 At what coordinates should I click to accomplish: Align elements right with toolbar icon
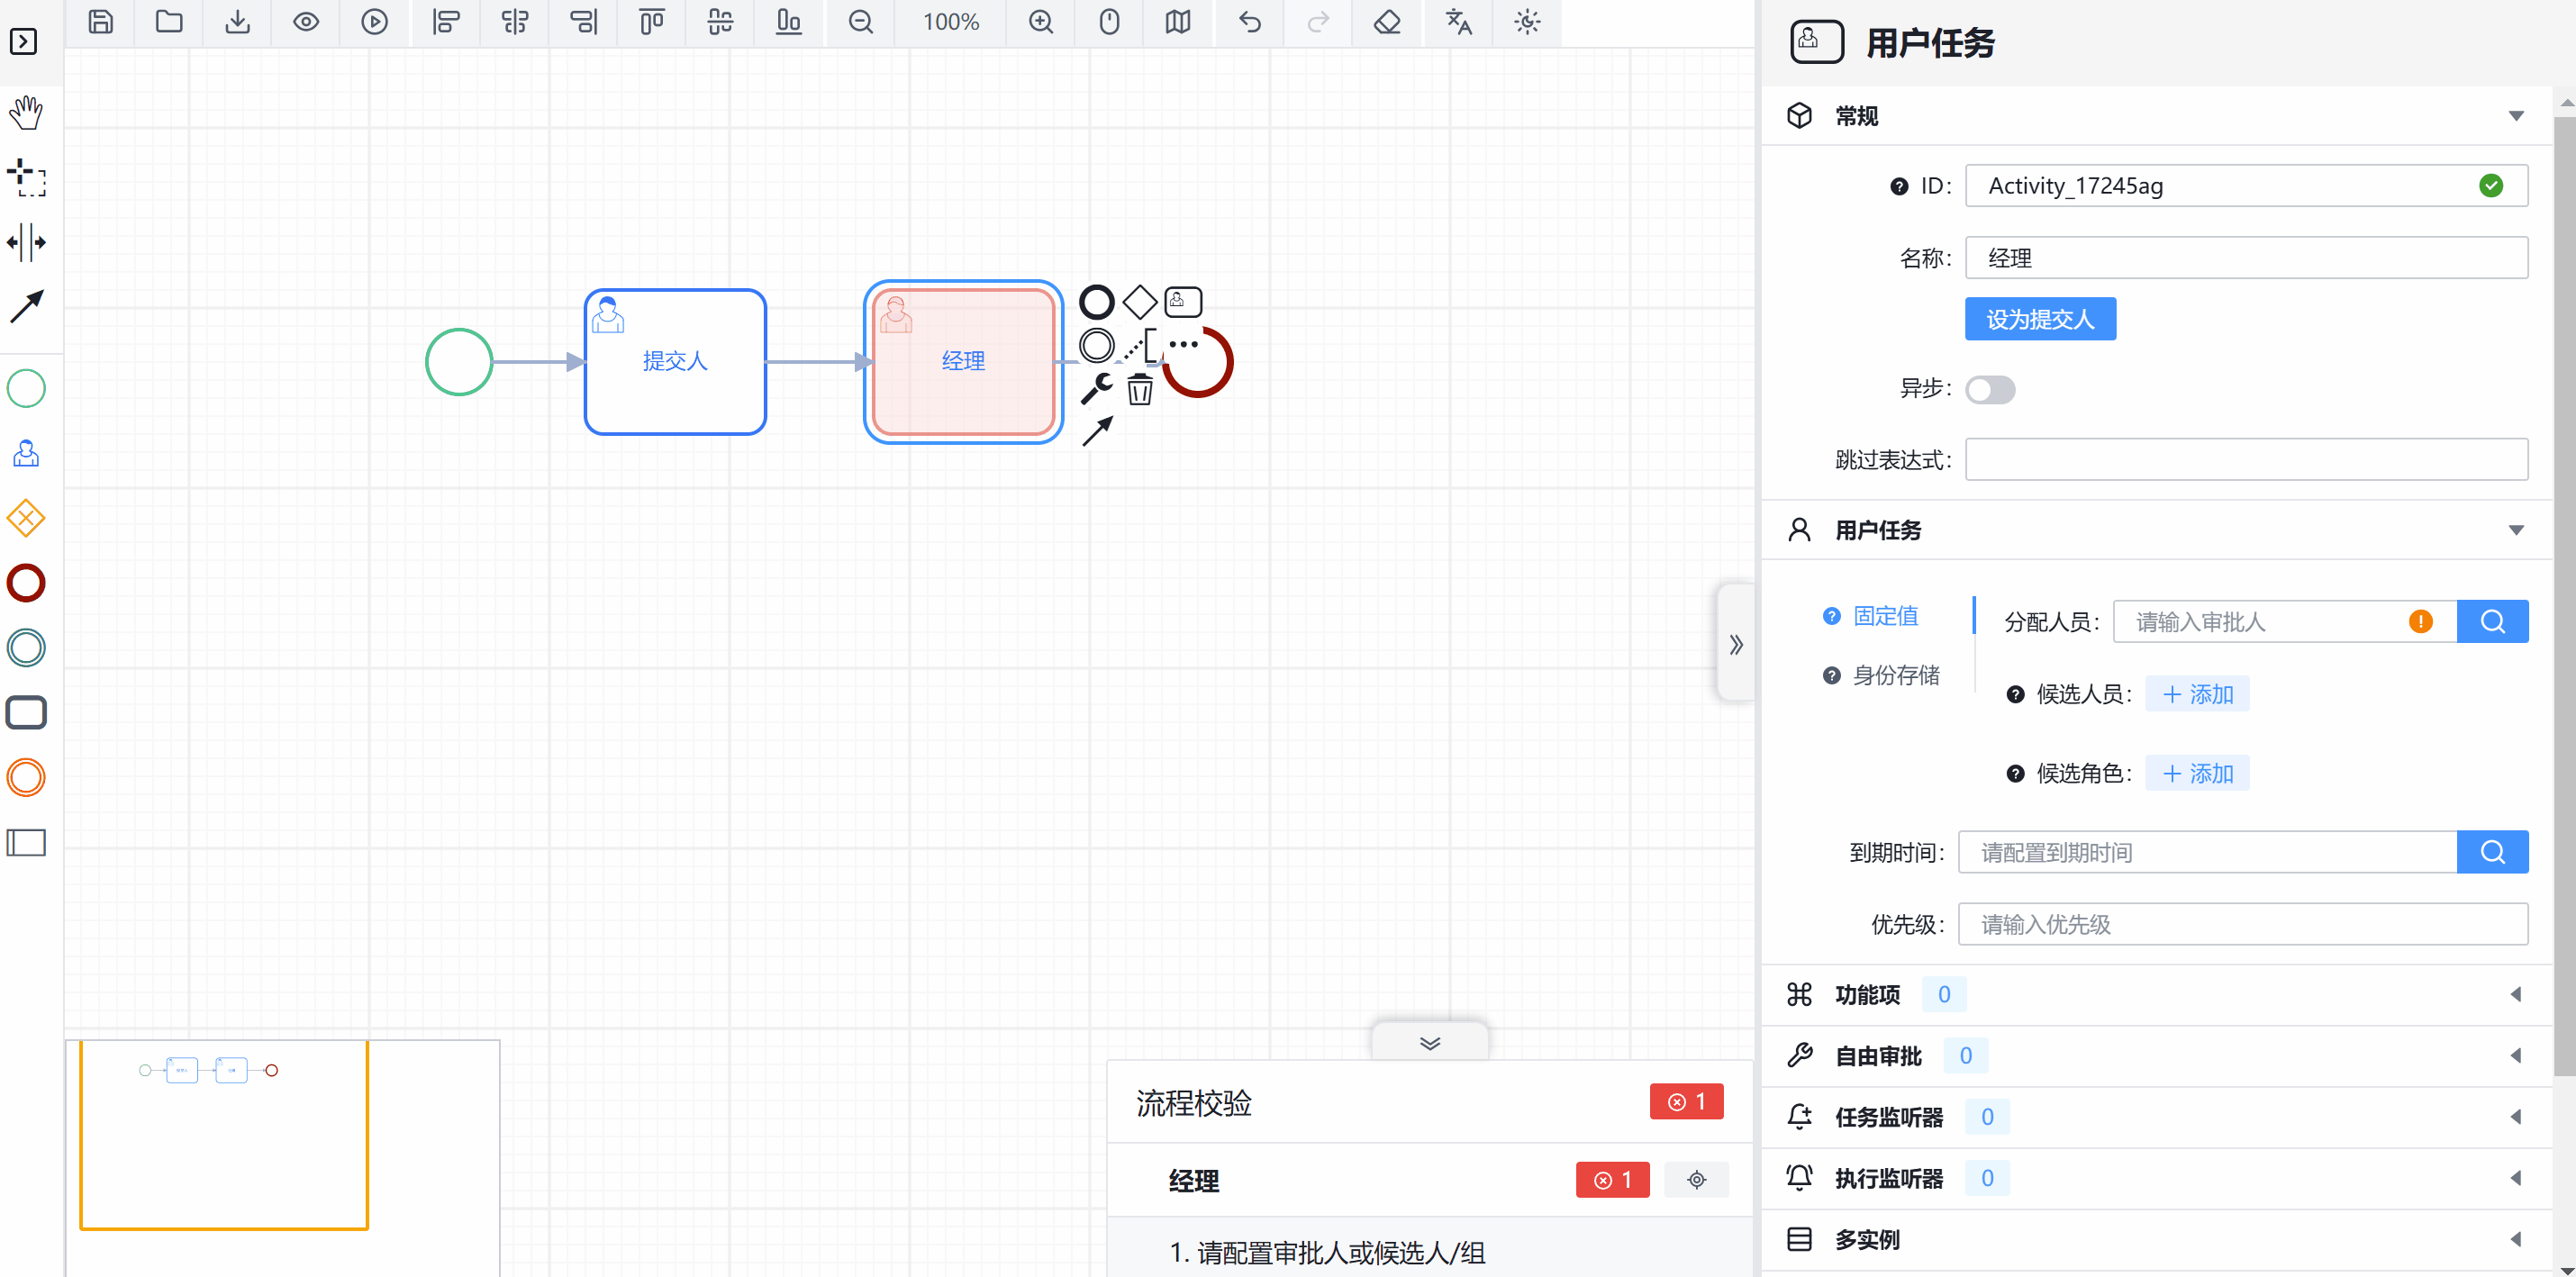583,22
